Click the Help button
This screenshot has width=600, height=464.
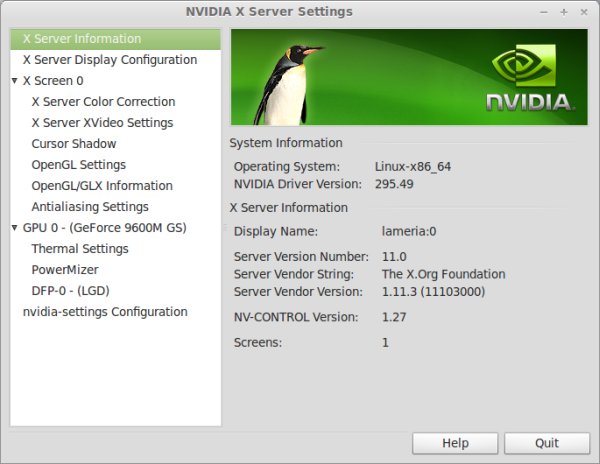455,443
